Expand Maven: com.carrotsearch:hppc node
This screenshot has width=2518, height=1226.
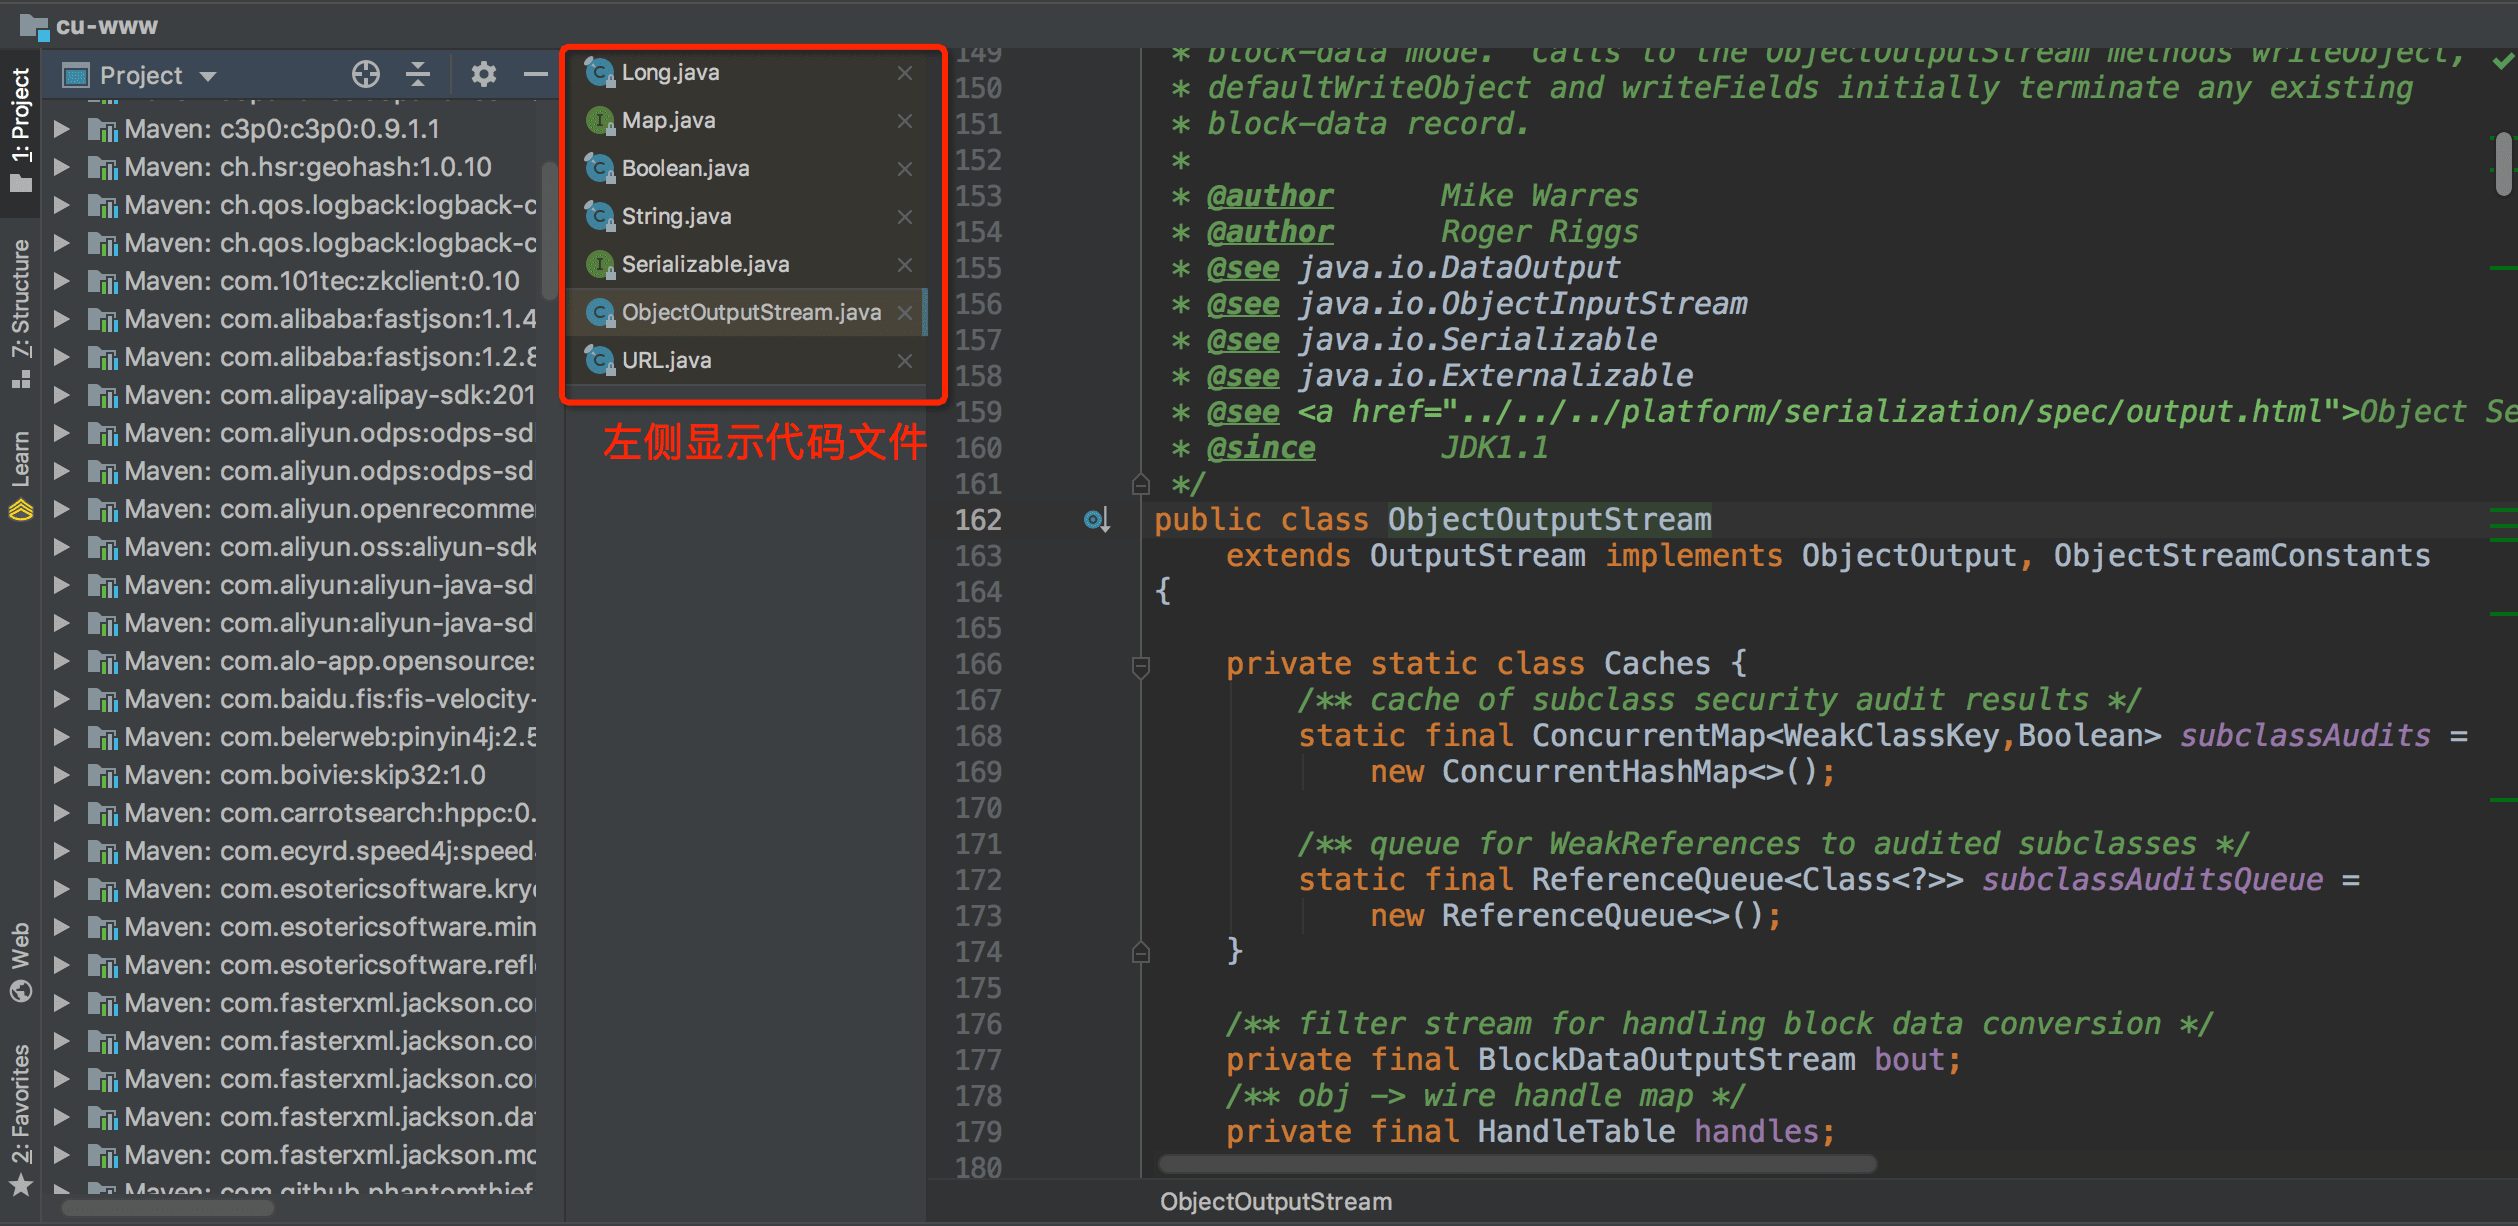(61, 812)
